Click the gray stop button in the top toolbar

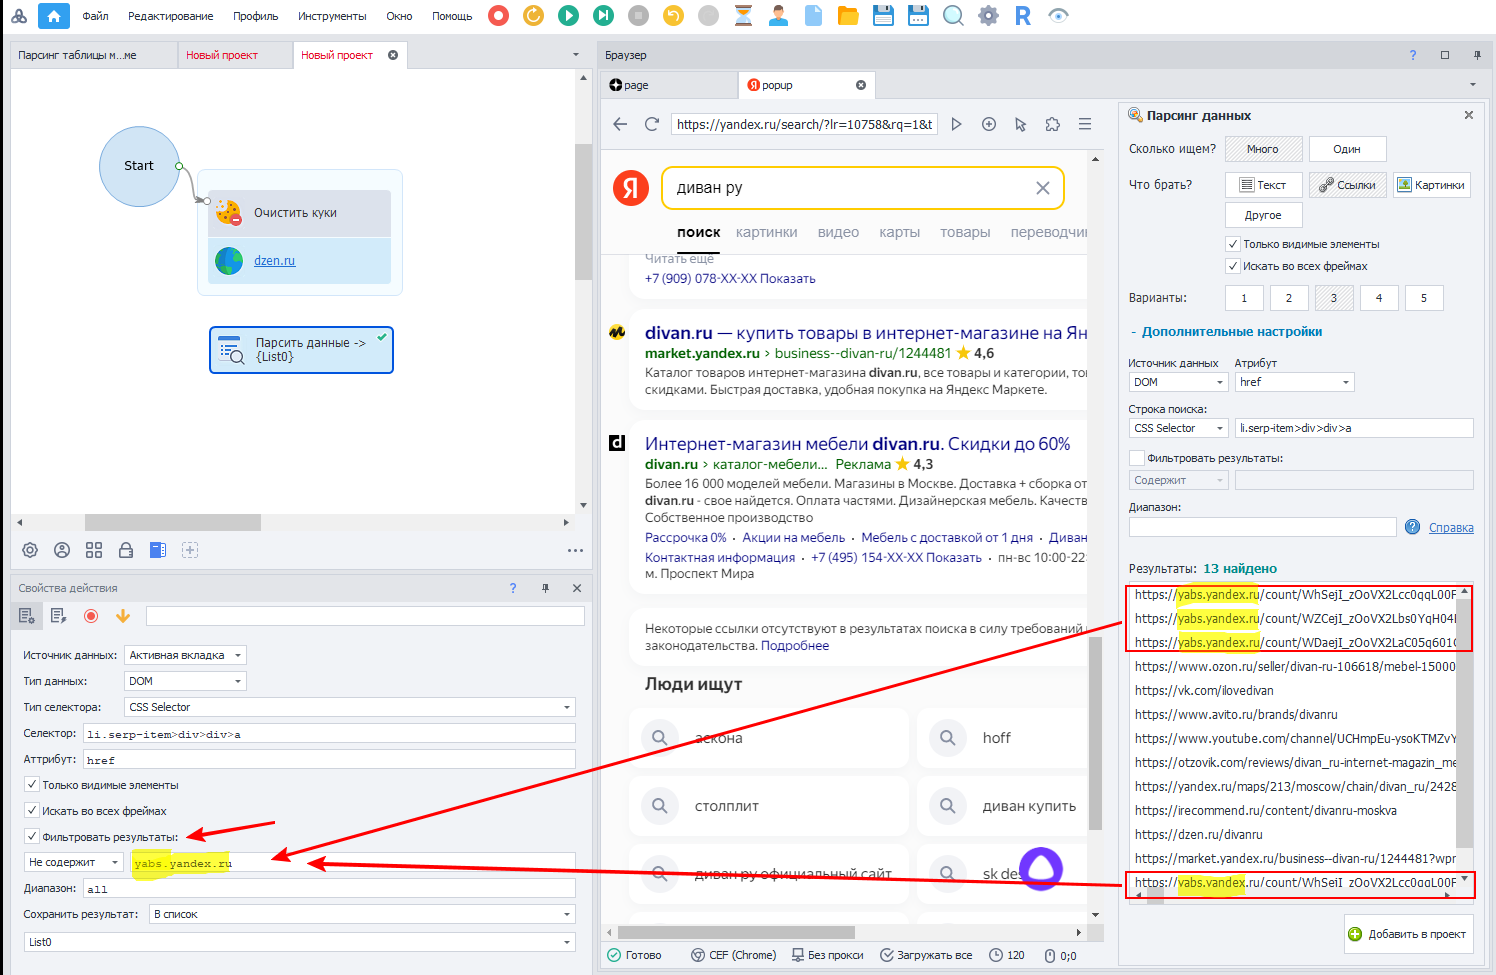638,16
